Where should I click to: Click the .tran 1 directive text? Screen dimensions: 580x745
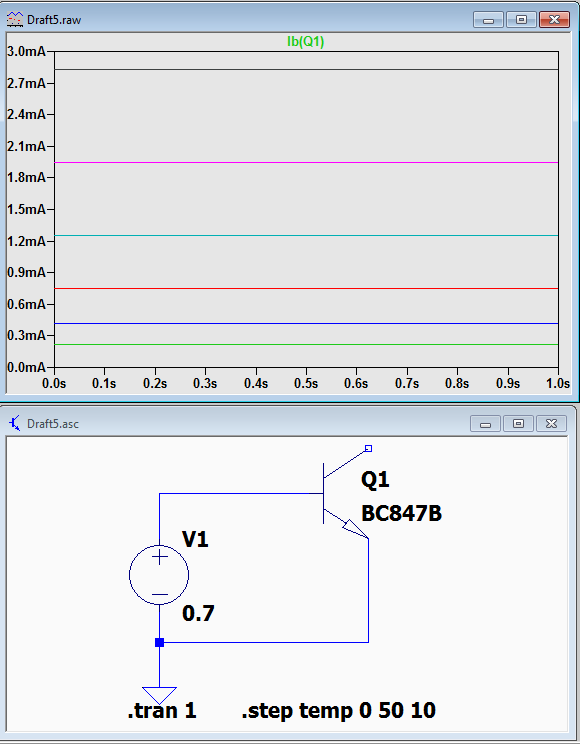(x=162, y=711)
